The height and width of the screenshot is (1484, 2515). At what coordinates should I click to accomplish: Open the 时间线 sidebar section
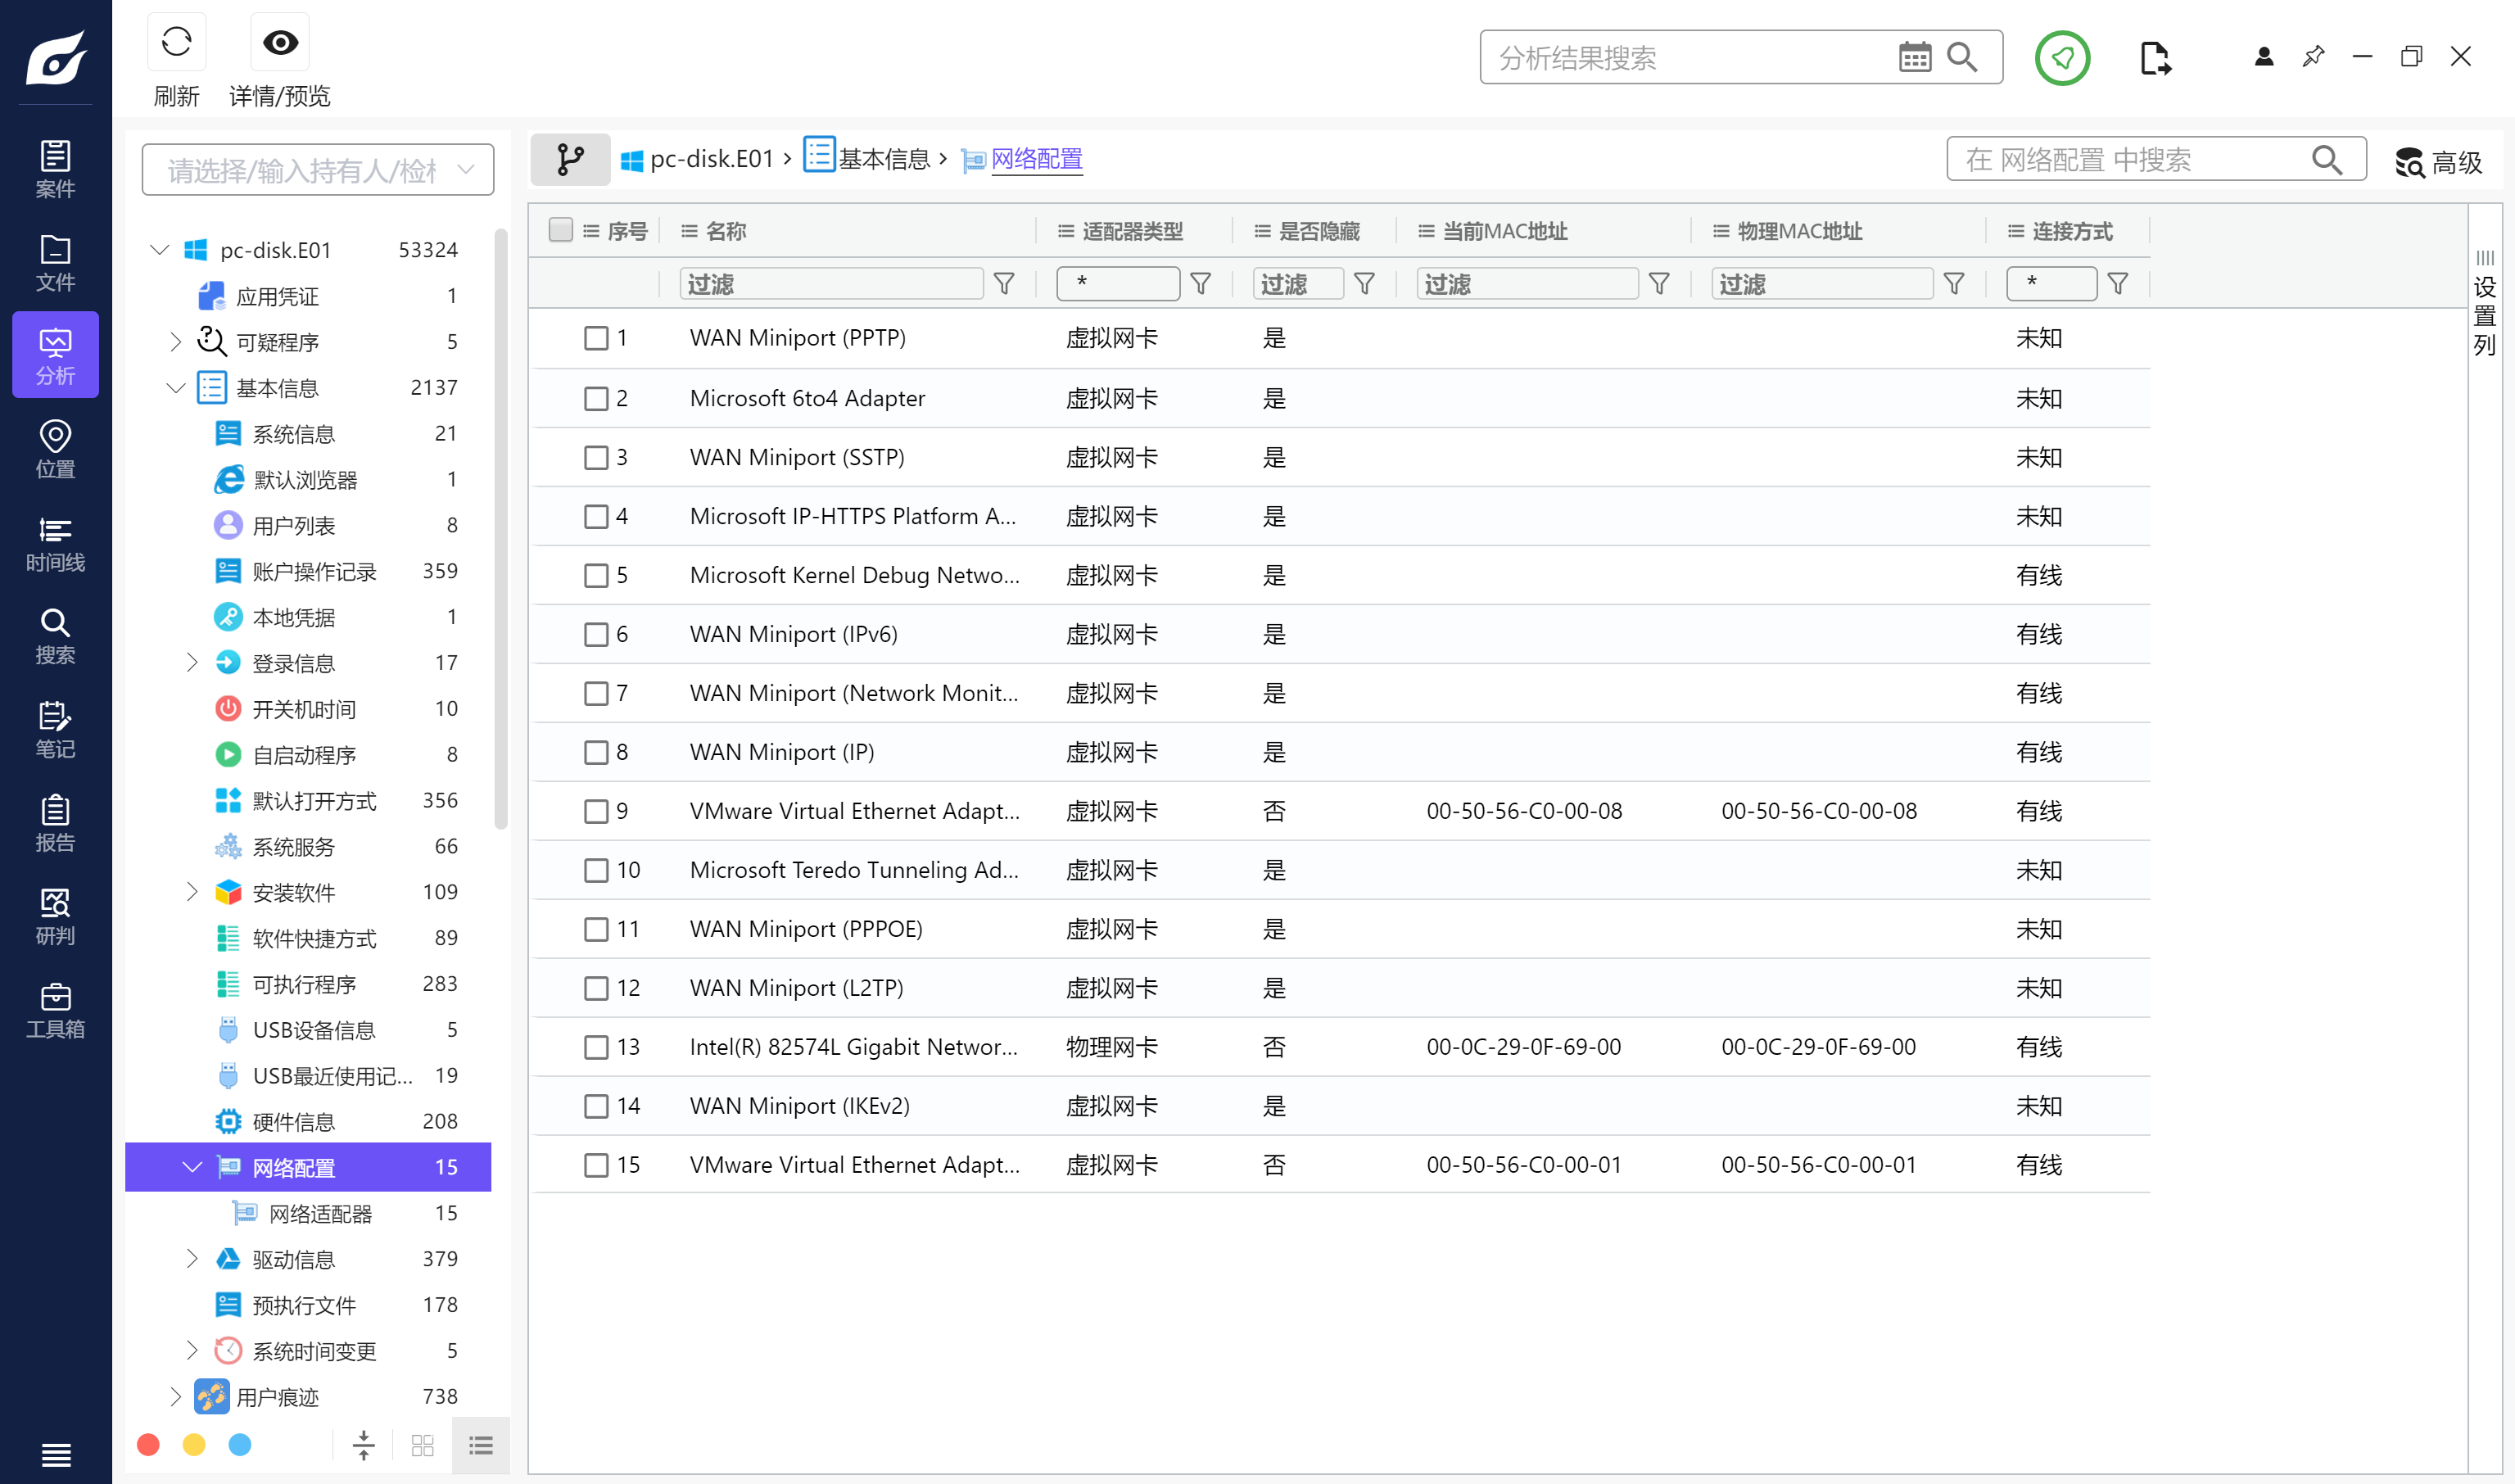[55, 543]
